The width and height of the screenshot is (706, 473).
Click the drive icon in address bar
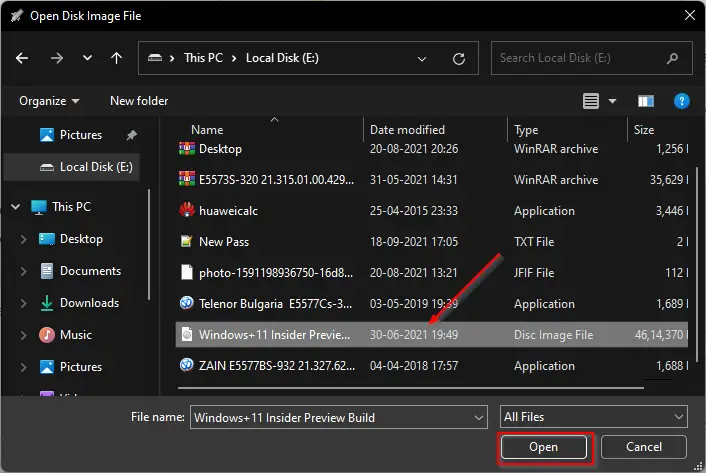click(155, 58)
